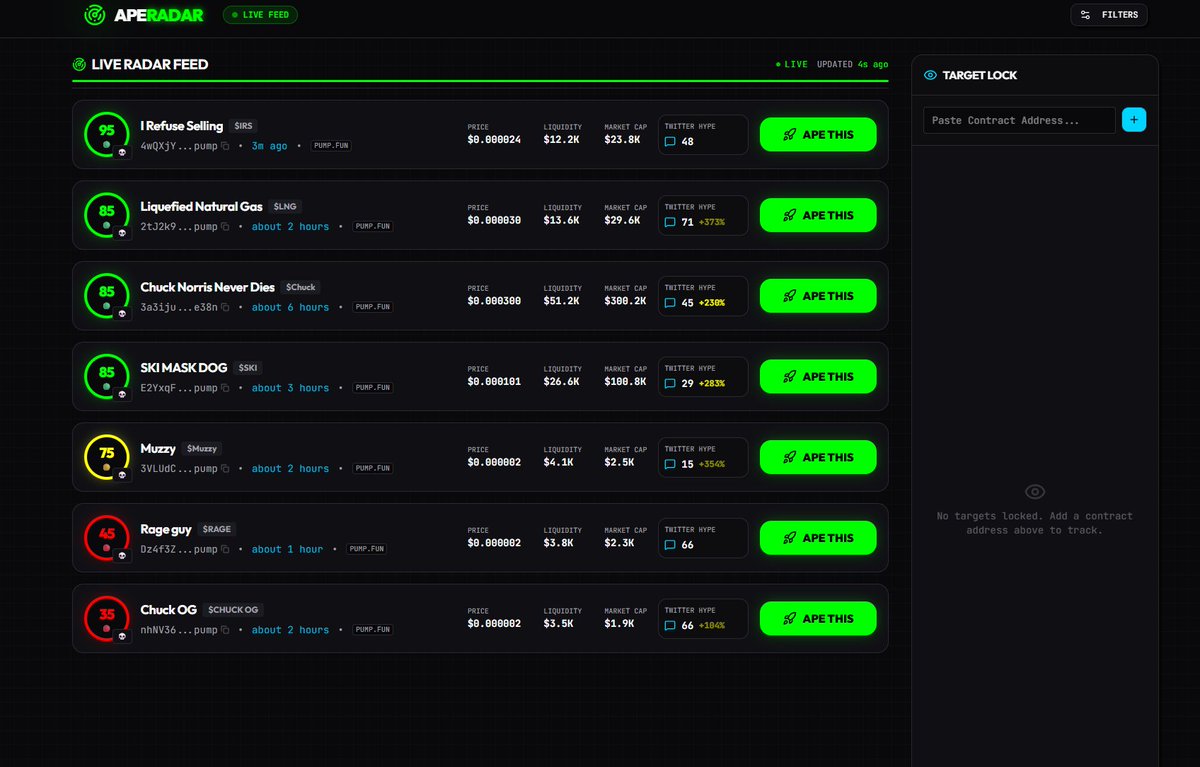The image size is (1200, 767).
Task: Click APE THIS for Rage guy
Action: pyautogui.click(x=818, y=538)
